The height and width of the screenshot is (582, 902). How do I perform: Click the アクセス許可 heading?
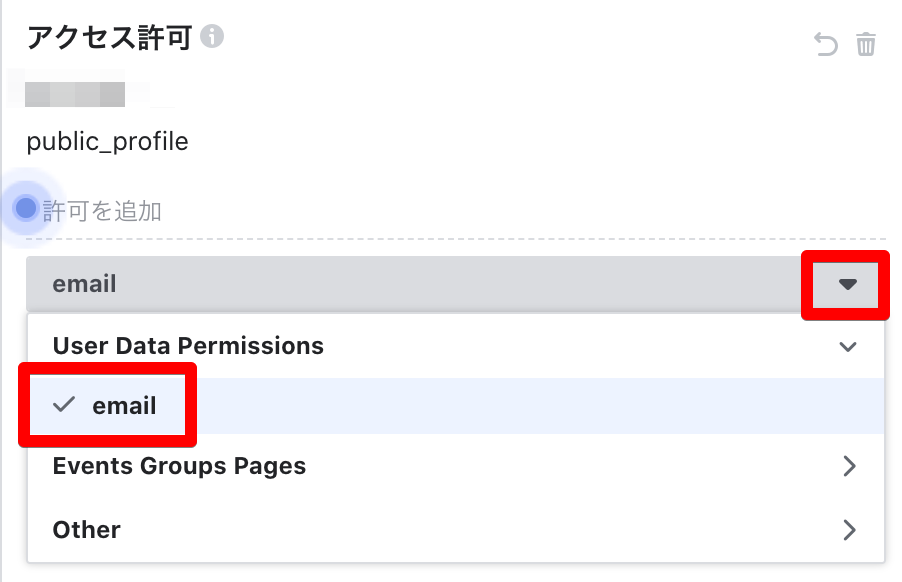pyautogui.click(x=109, y=37)
